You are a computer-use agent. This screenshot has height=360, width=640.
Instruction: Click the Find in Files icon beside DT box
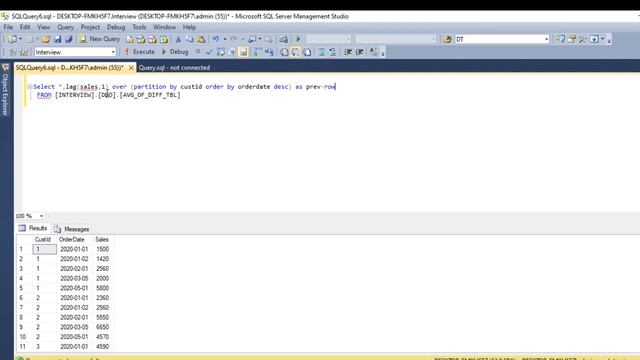tap(447, 39)
